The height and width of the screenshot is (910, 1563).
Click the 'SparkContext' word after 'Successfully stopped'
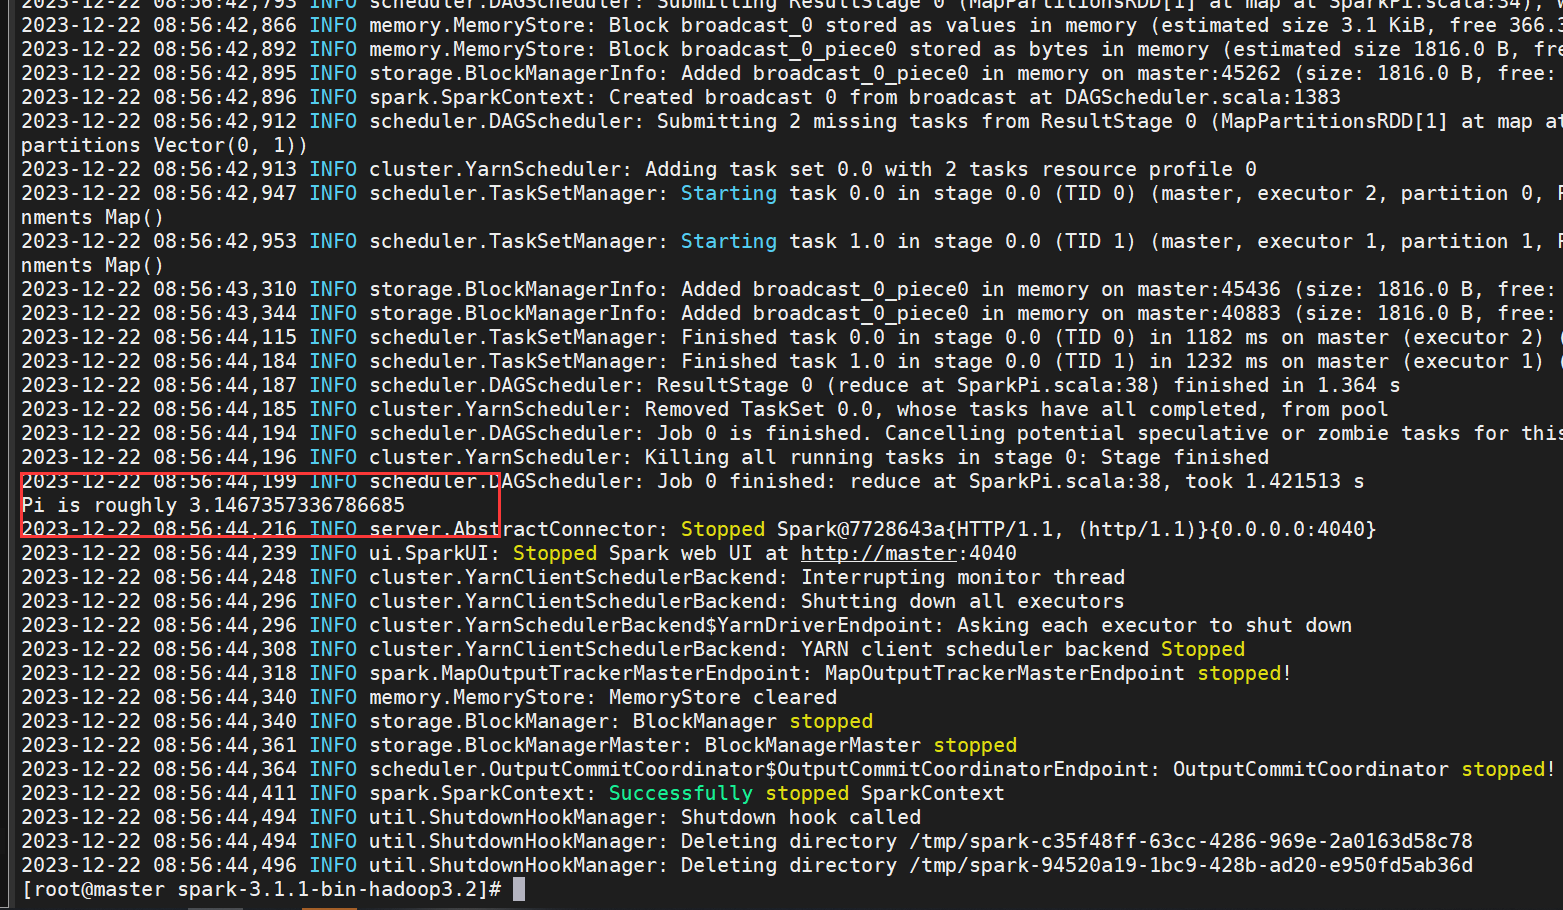click(x=932, y=793)
